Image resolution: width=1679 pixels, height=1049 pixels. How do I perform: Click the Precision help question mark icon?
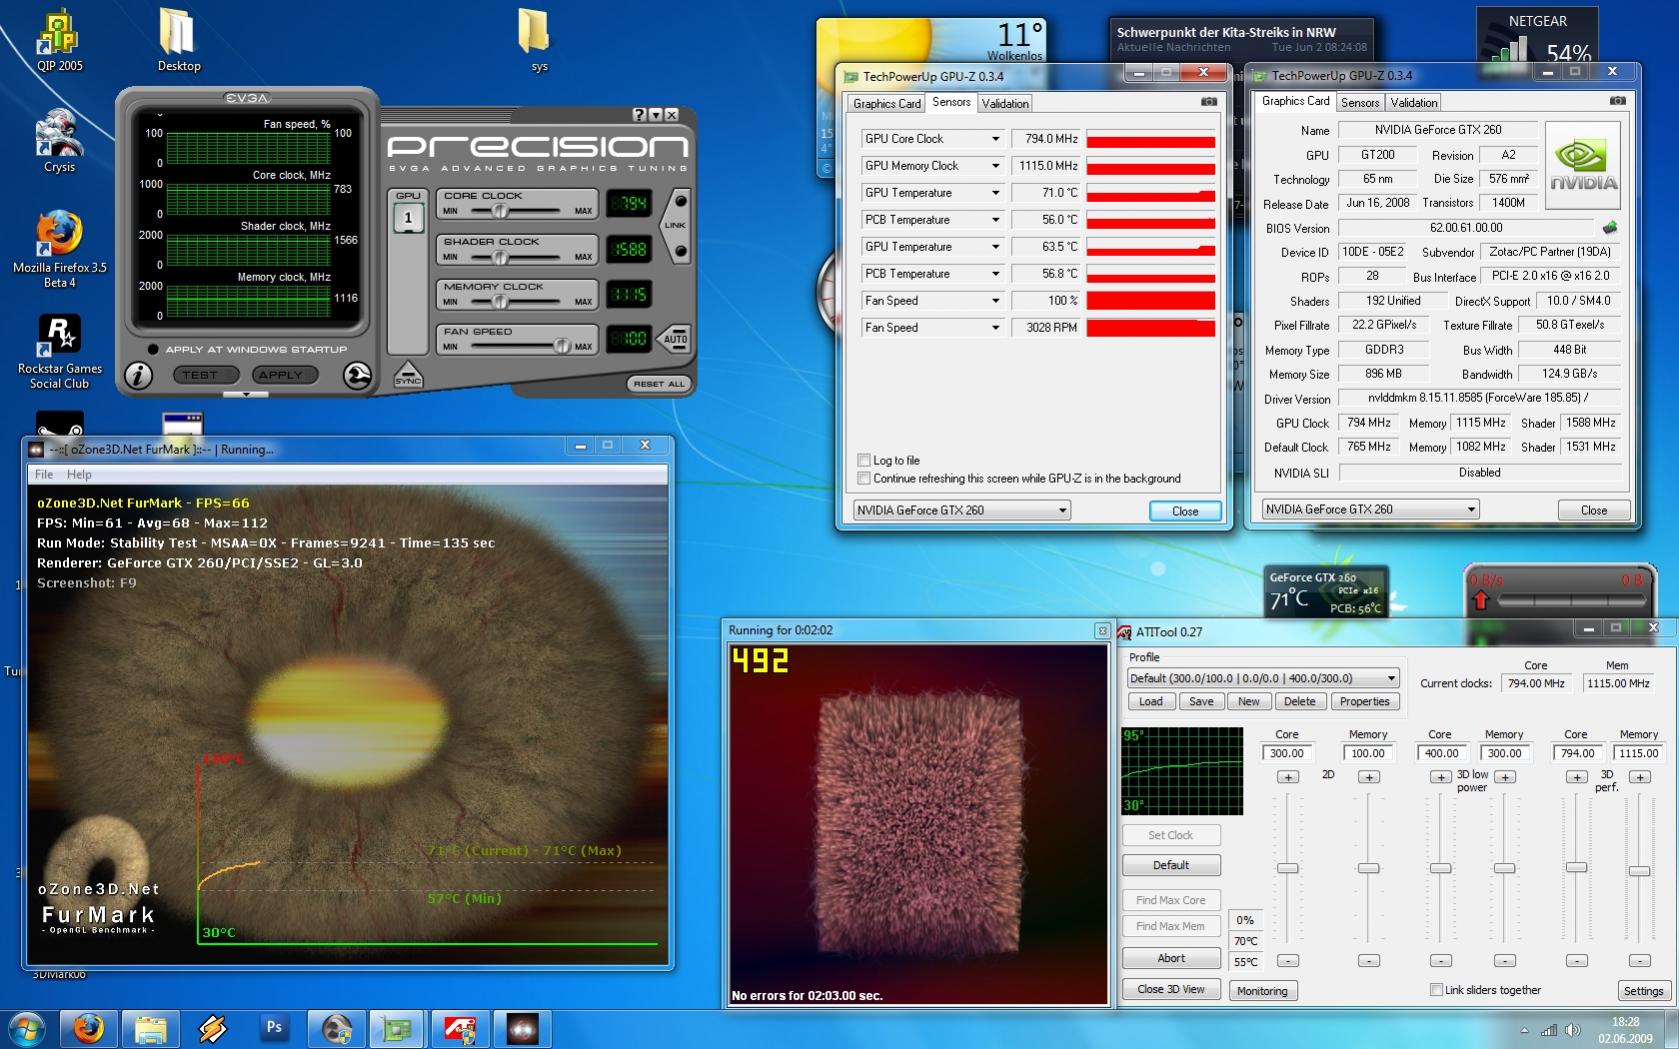(639, 115)
